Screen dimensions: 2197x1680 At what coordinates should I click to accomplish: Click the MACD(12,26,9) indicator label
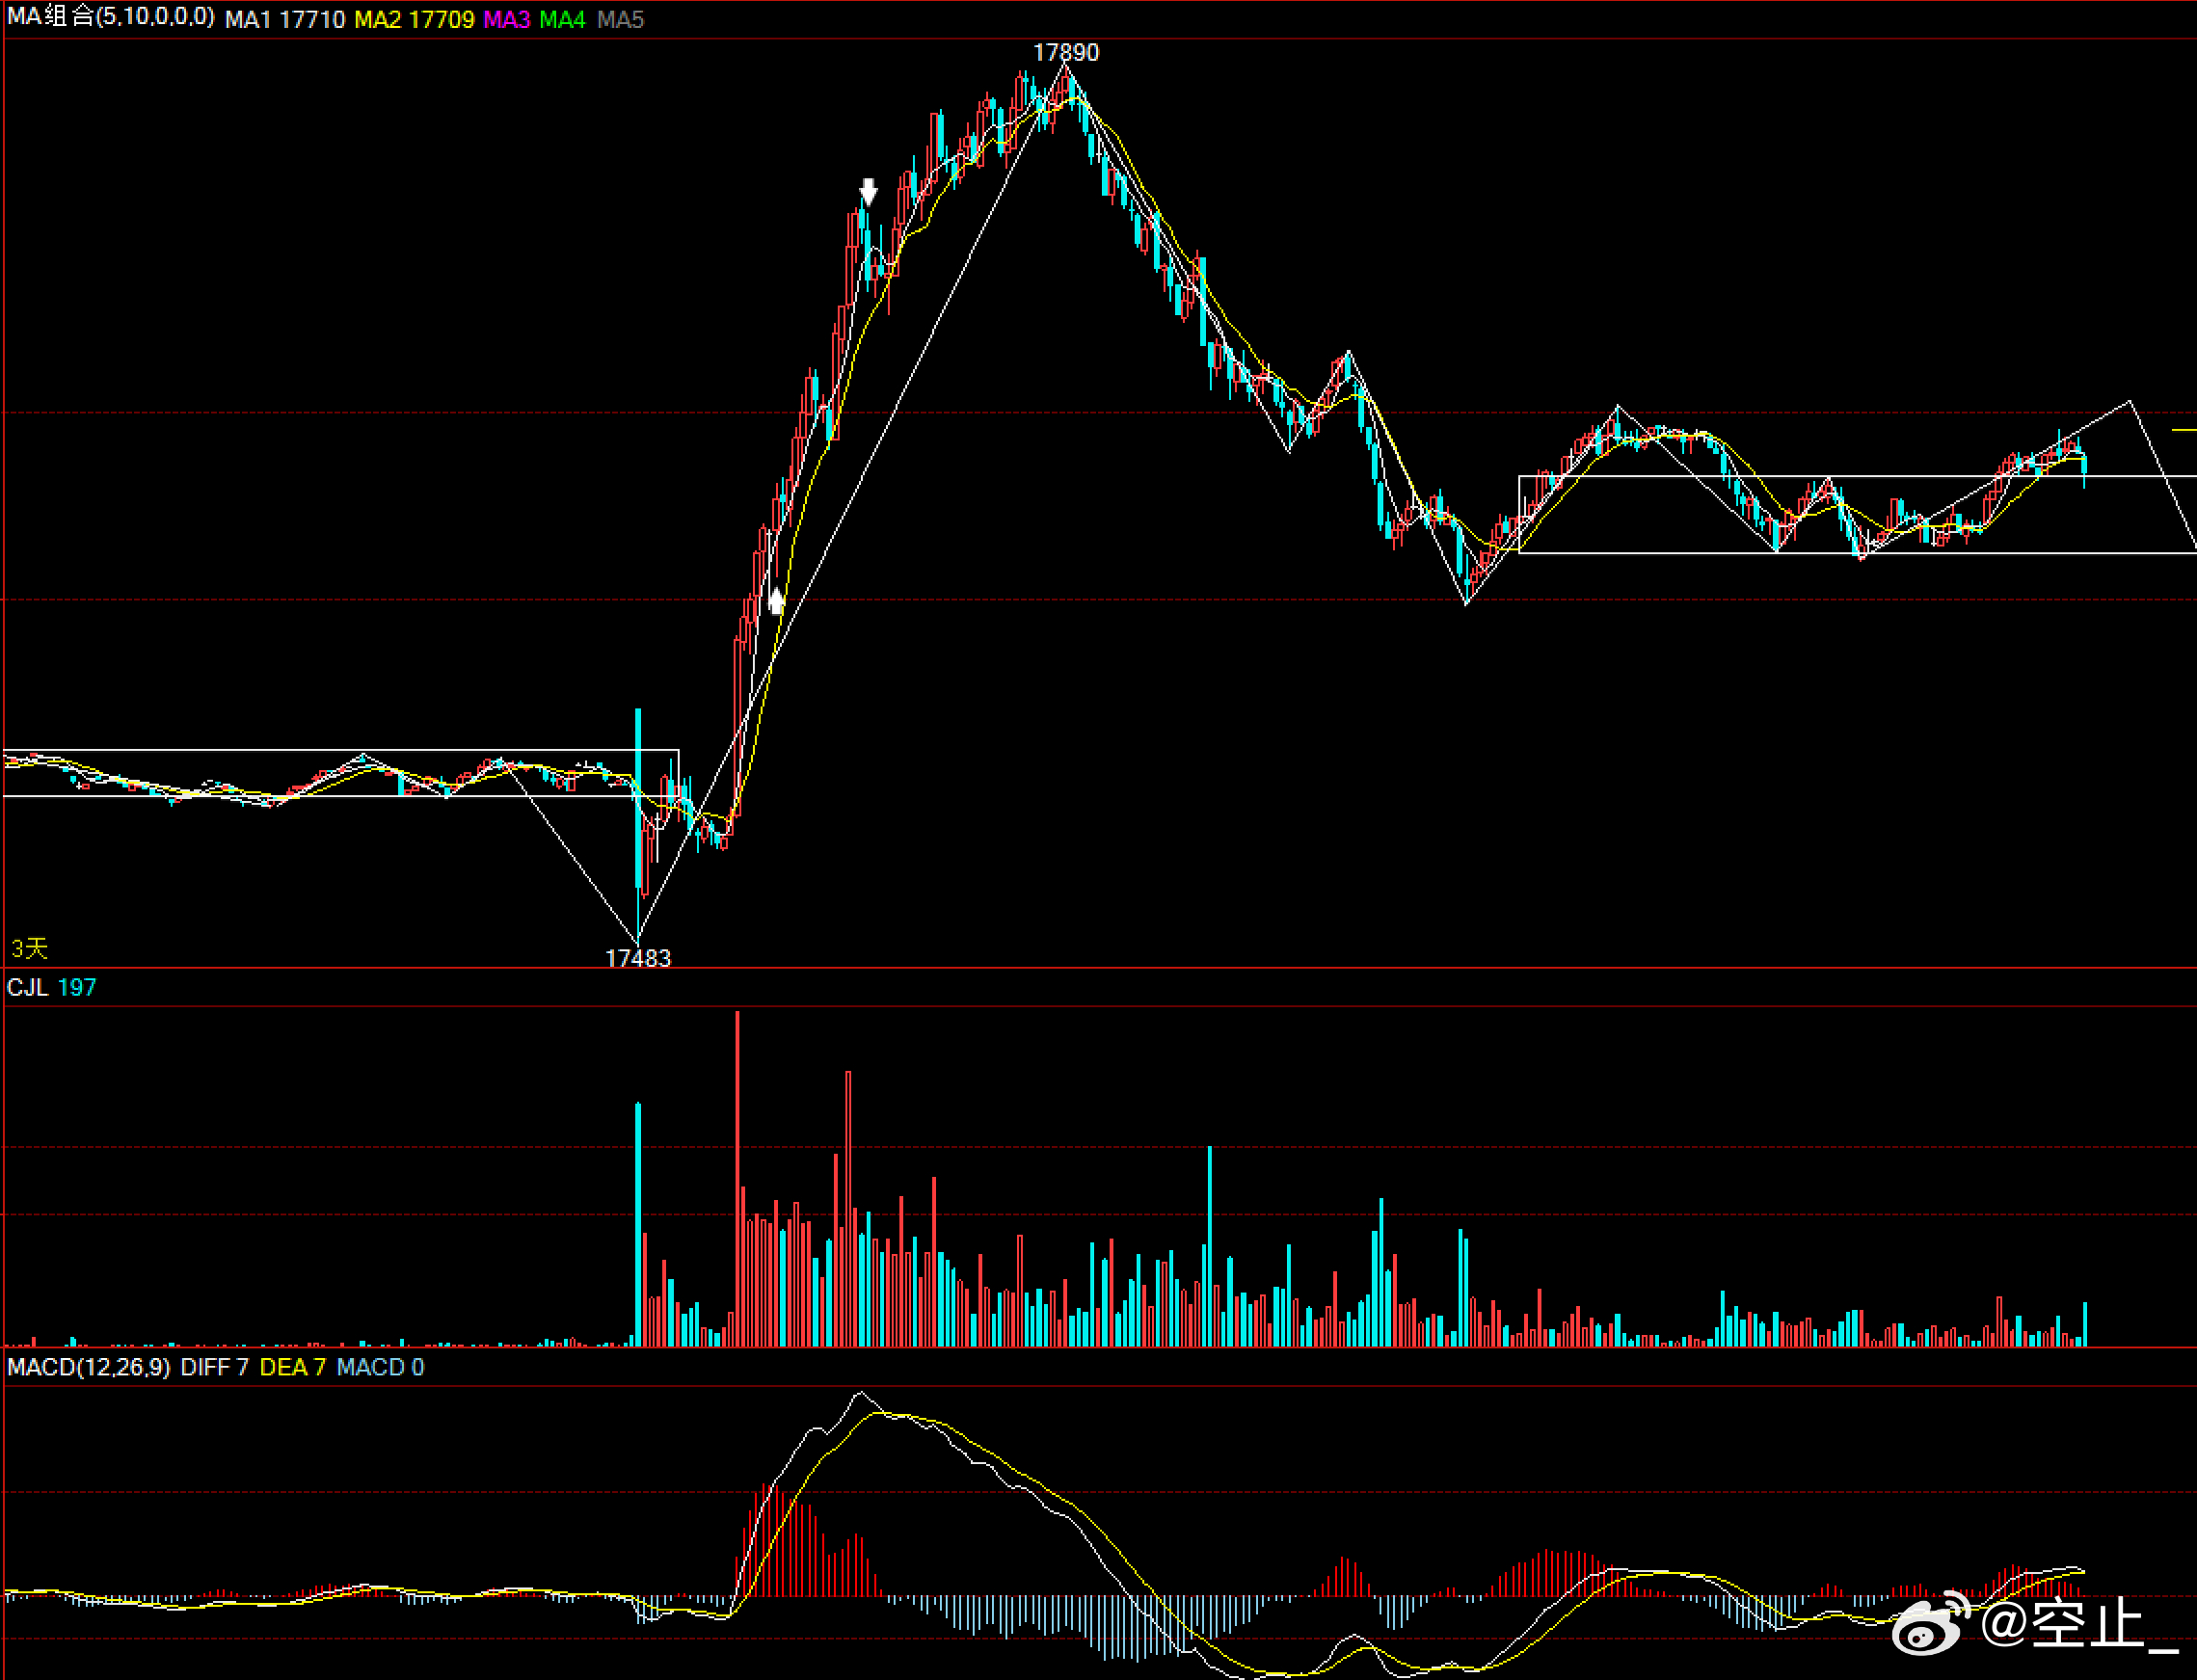pyautogui.click(x=88, y=1367)
